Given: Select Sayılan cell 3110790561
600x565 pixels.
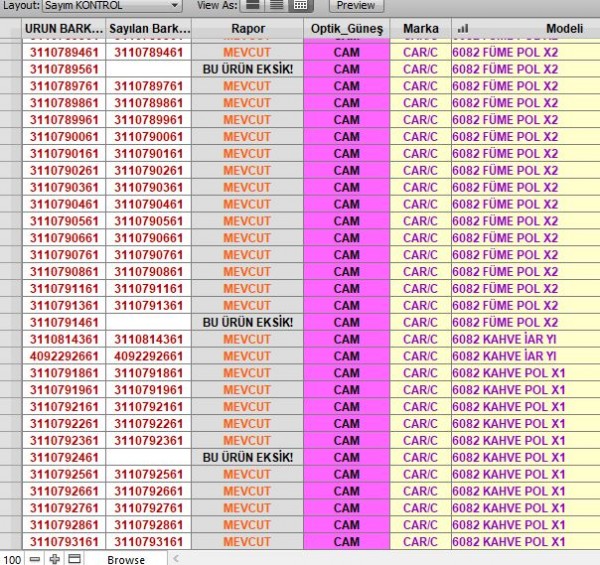Looking at the screenshot, I should click(x=149, y=221).
